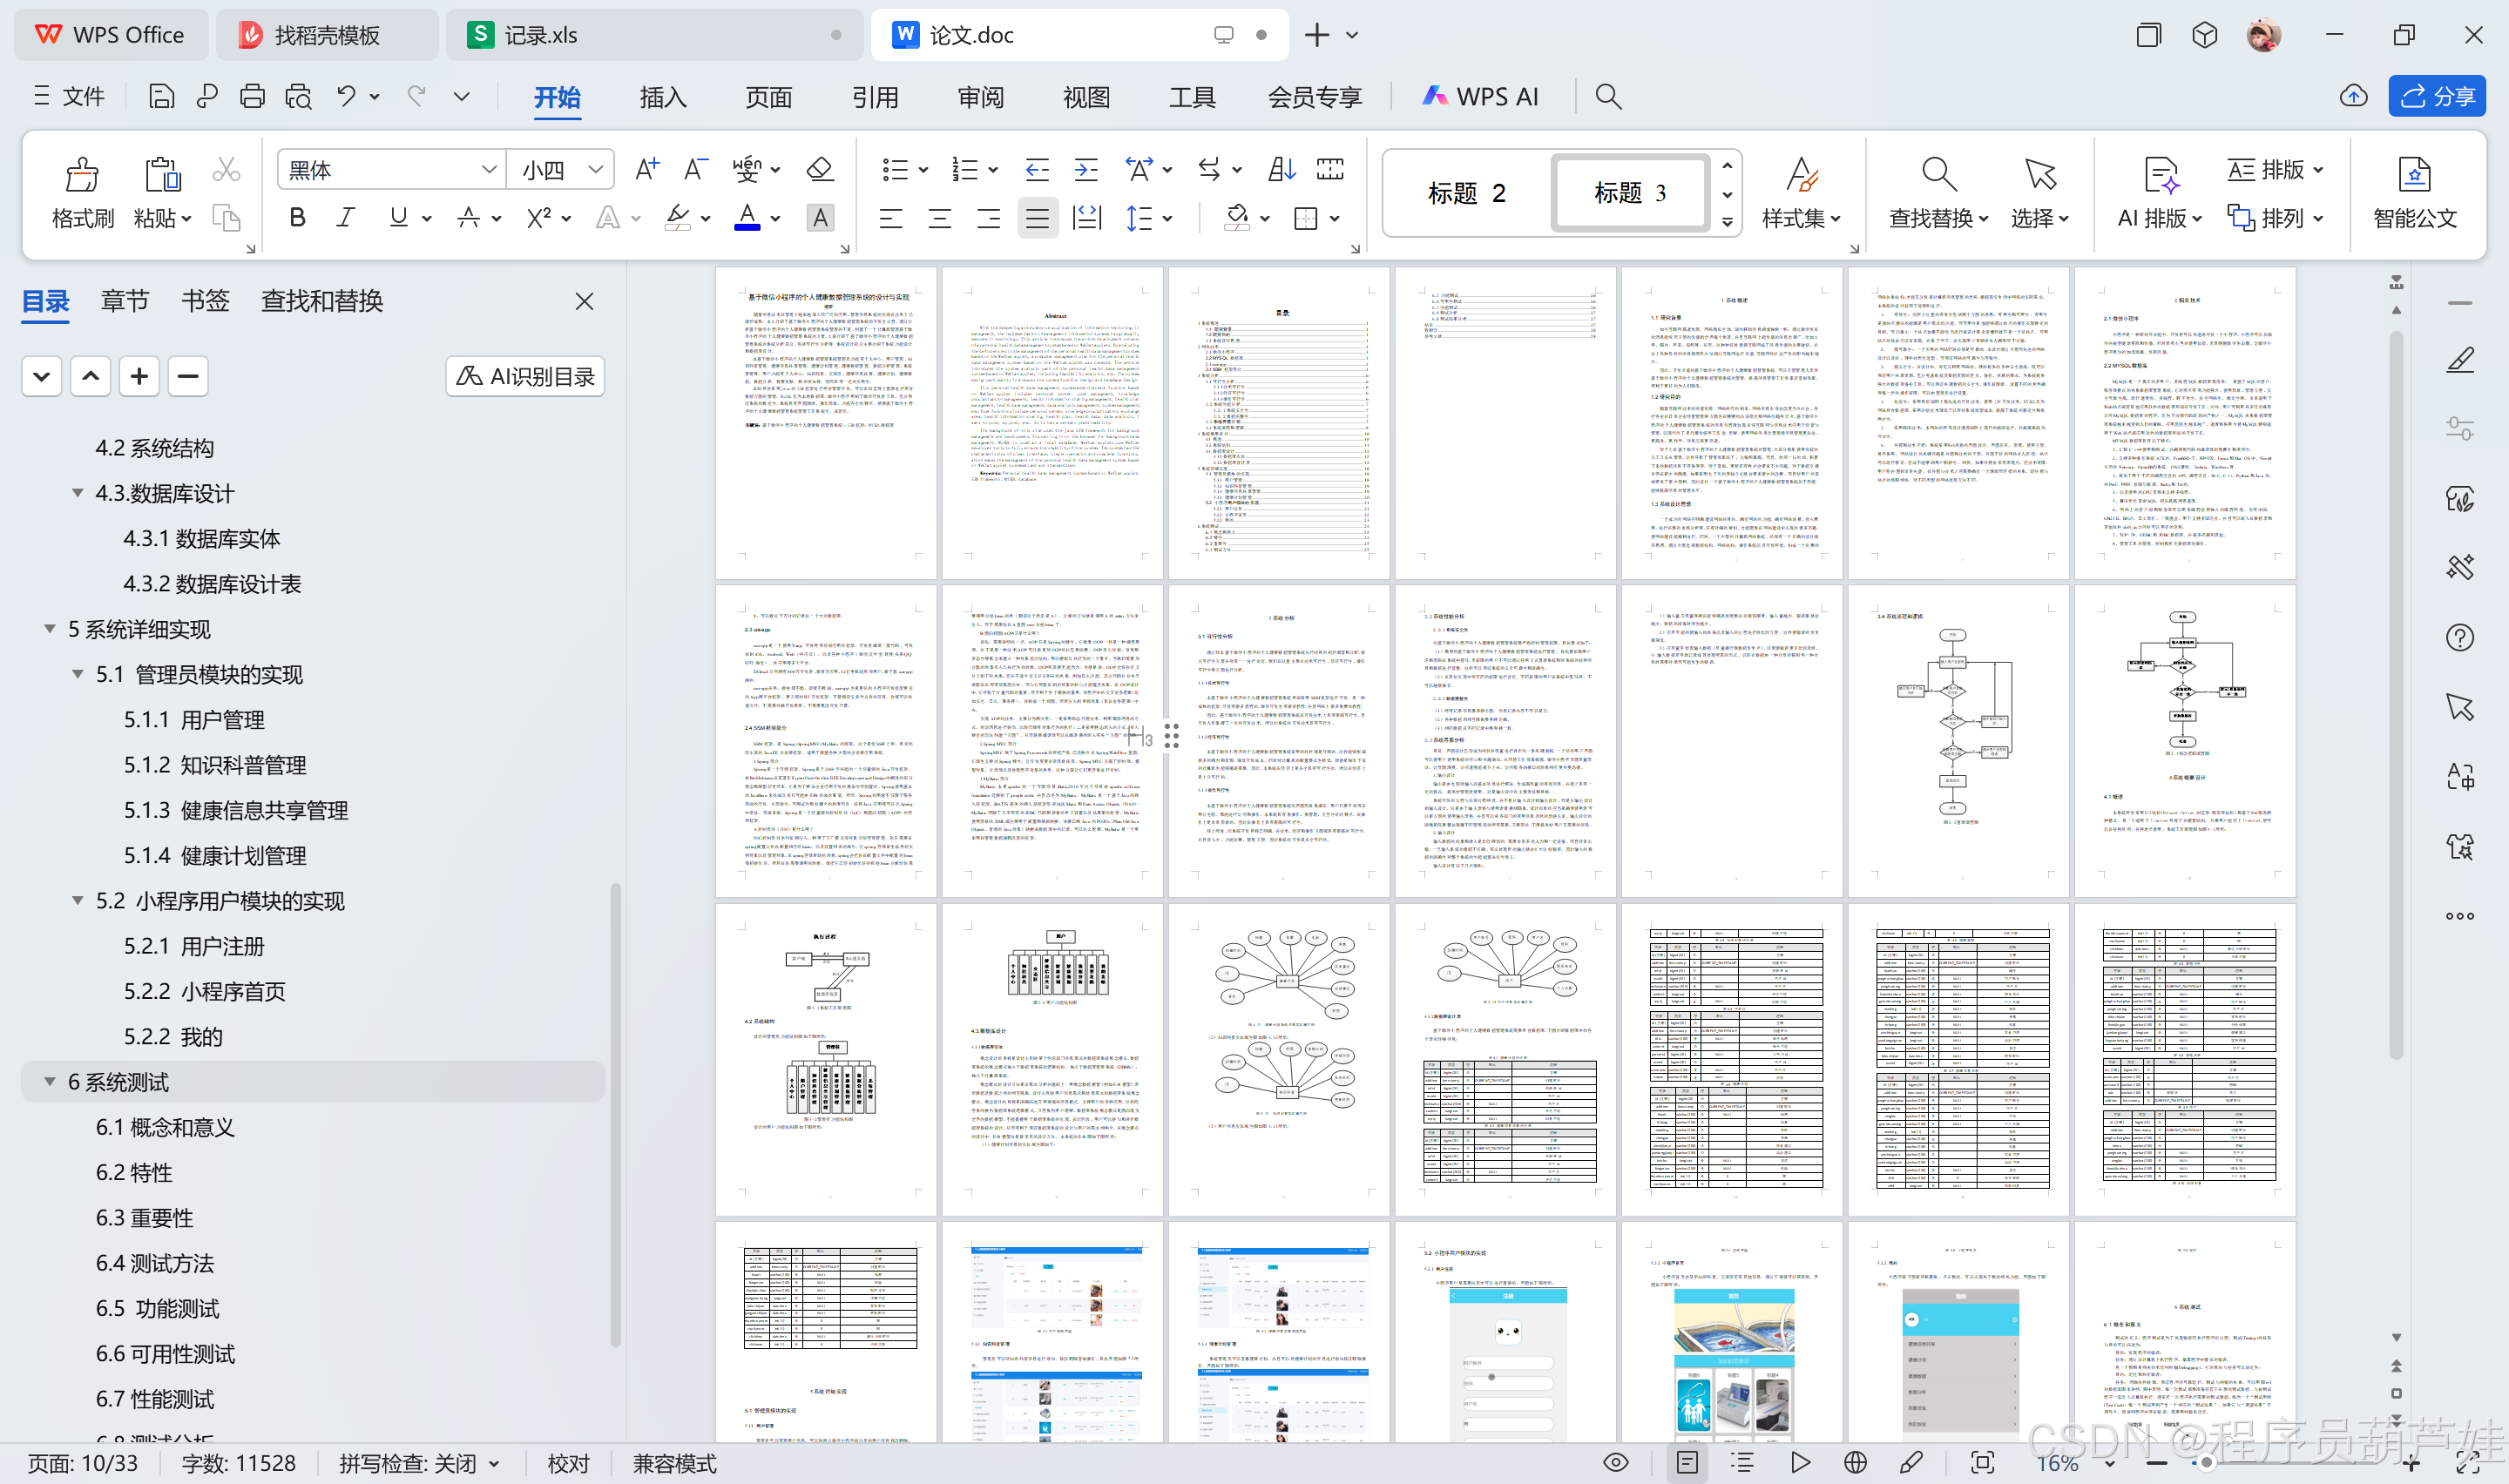Switch to the 章节 navigation tab

[125, 301]
